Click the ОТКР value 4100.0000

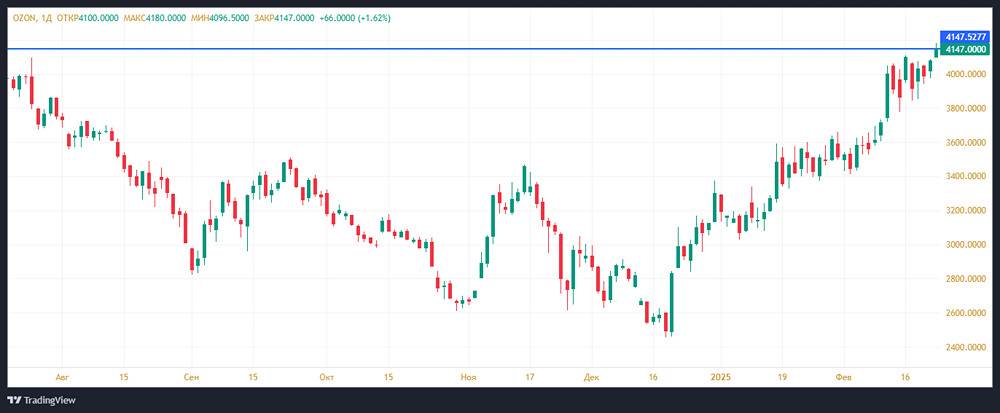99,18
